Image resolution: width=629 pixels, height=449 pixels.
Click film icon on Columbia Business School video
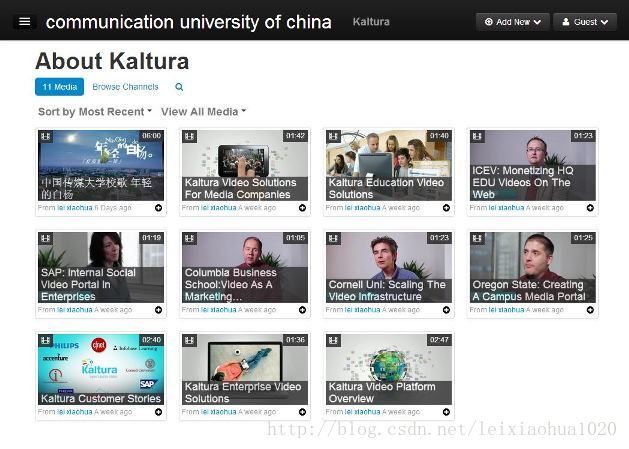(189, 239)
